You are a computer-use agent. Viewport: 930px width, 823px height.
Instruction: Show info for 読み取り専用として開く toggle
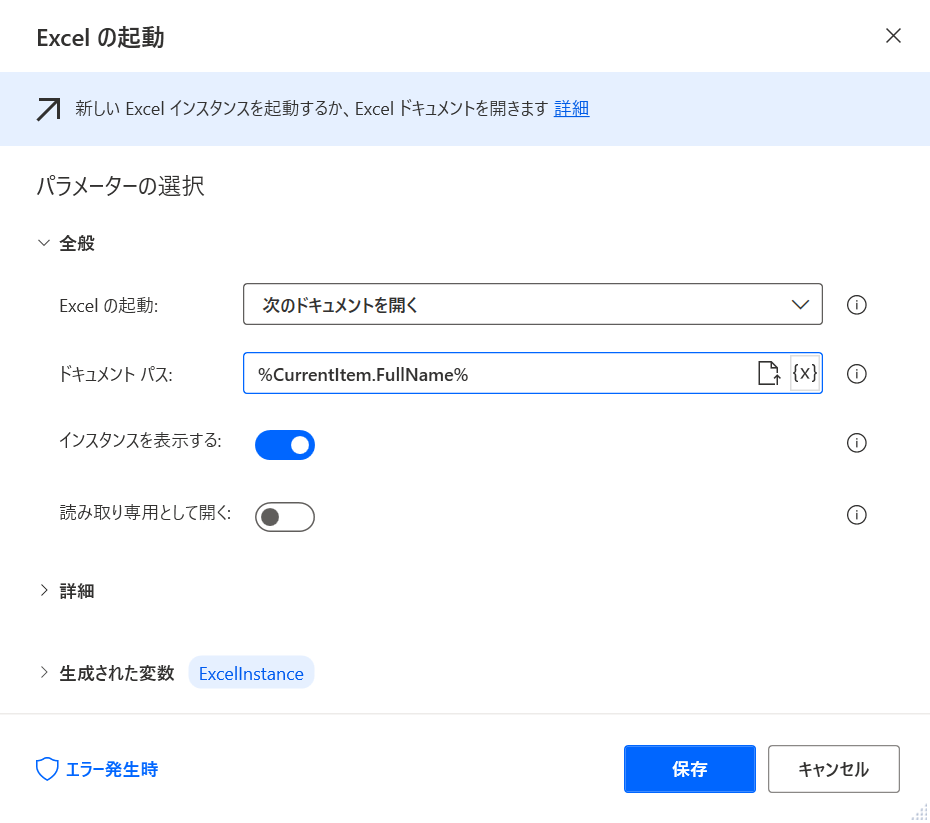pos(856,515)
